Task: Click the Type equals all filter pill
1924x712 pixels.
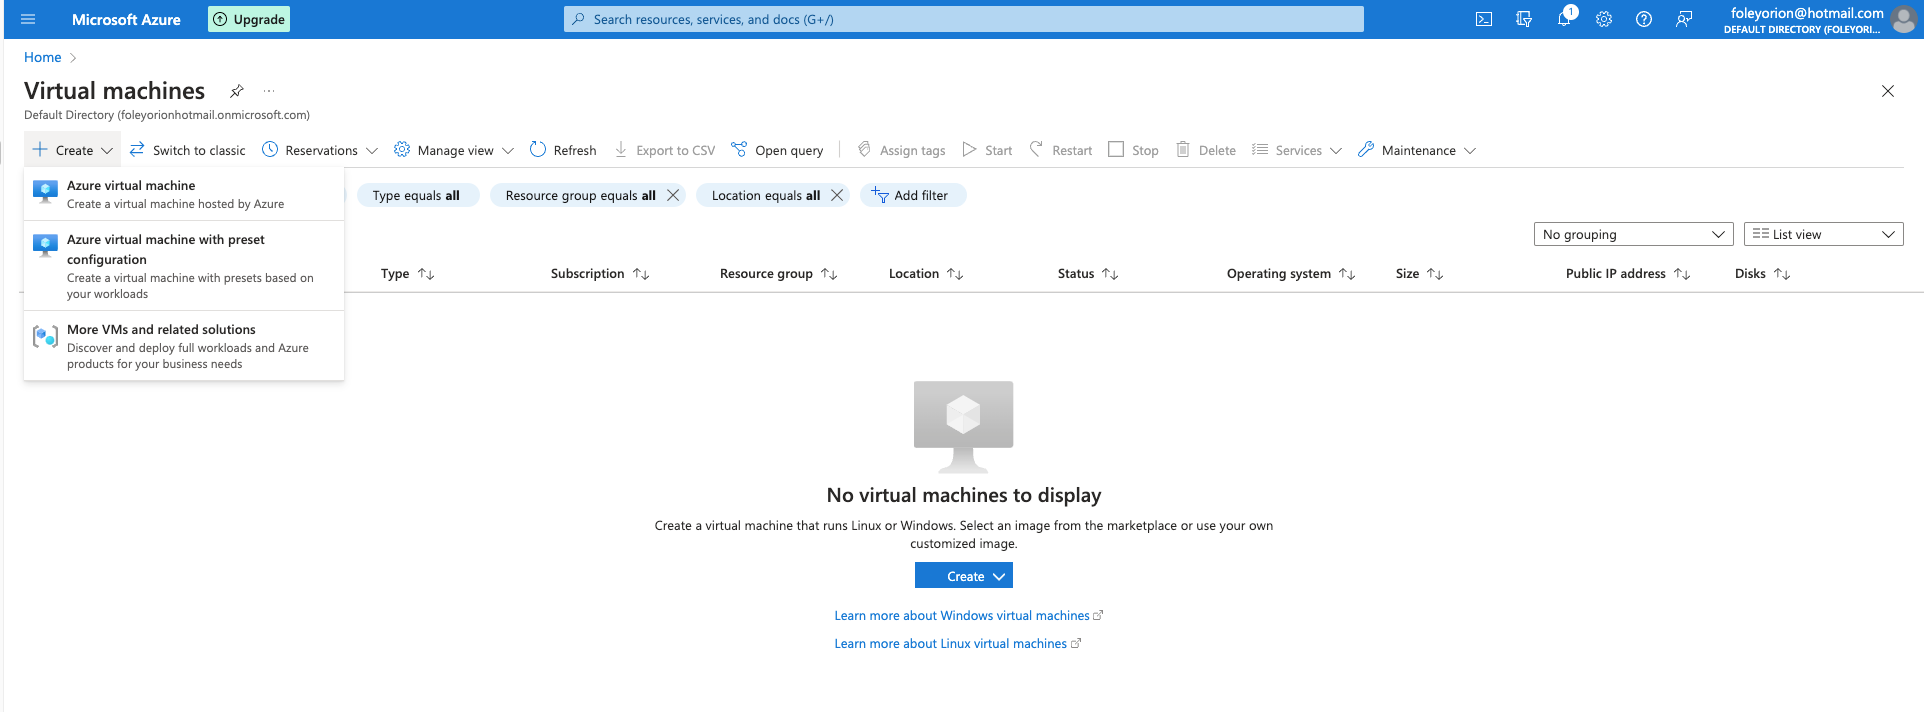Action: click(416, 195)
